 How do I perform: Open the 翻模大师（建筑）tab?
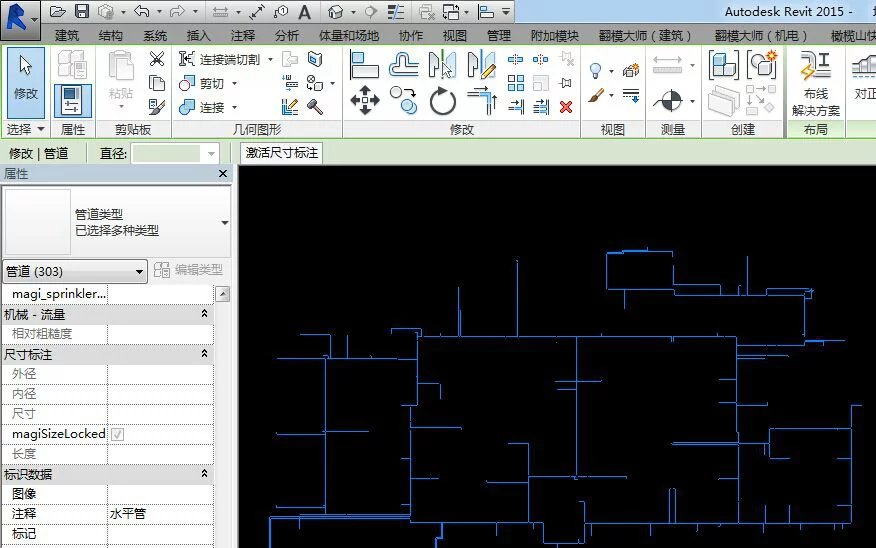[645, 36]
